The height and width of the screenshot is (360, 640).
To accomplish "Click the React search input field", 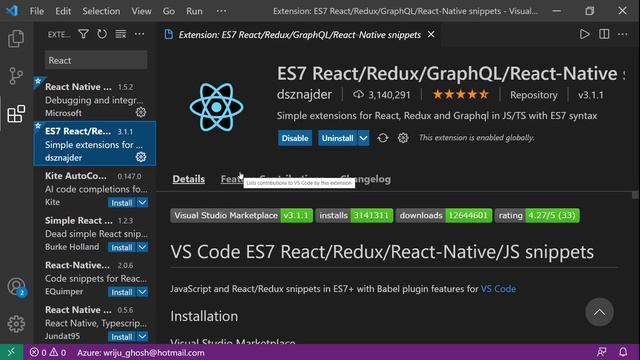I will [96, 60].
